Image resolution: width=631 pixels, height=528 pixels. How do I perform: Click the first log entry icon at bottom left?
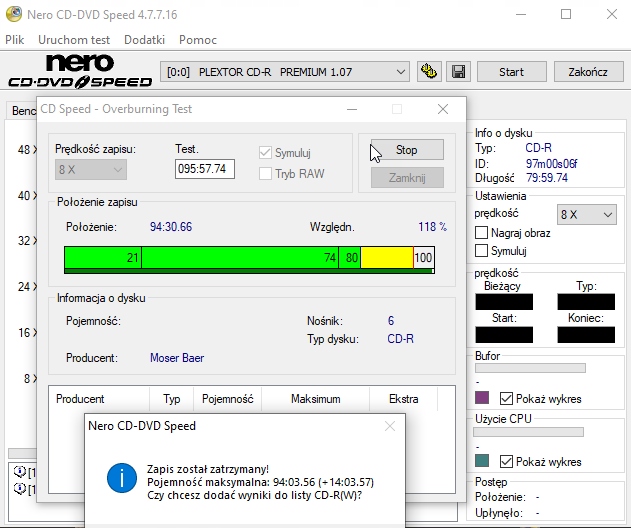click(19, 471)
